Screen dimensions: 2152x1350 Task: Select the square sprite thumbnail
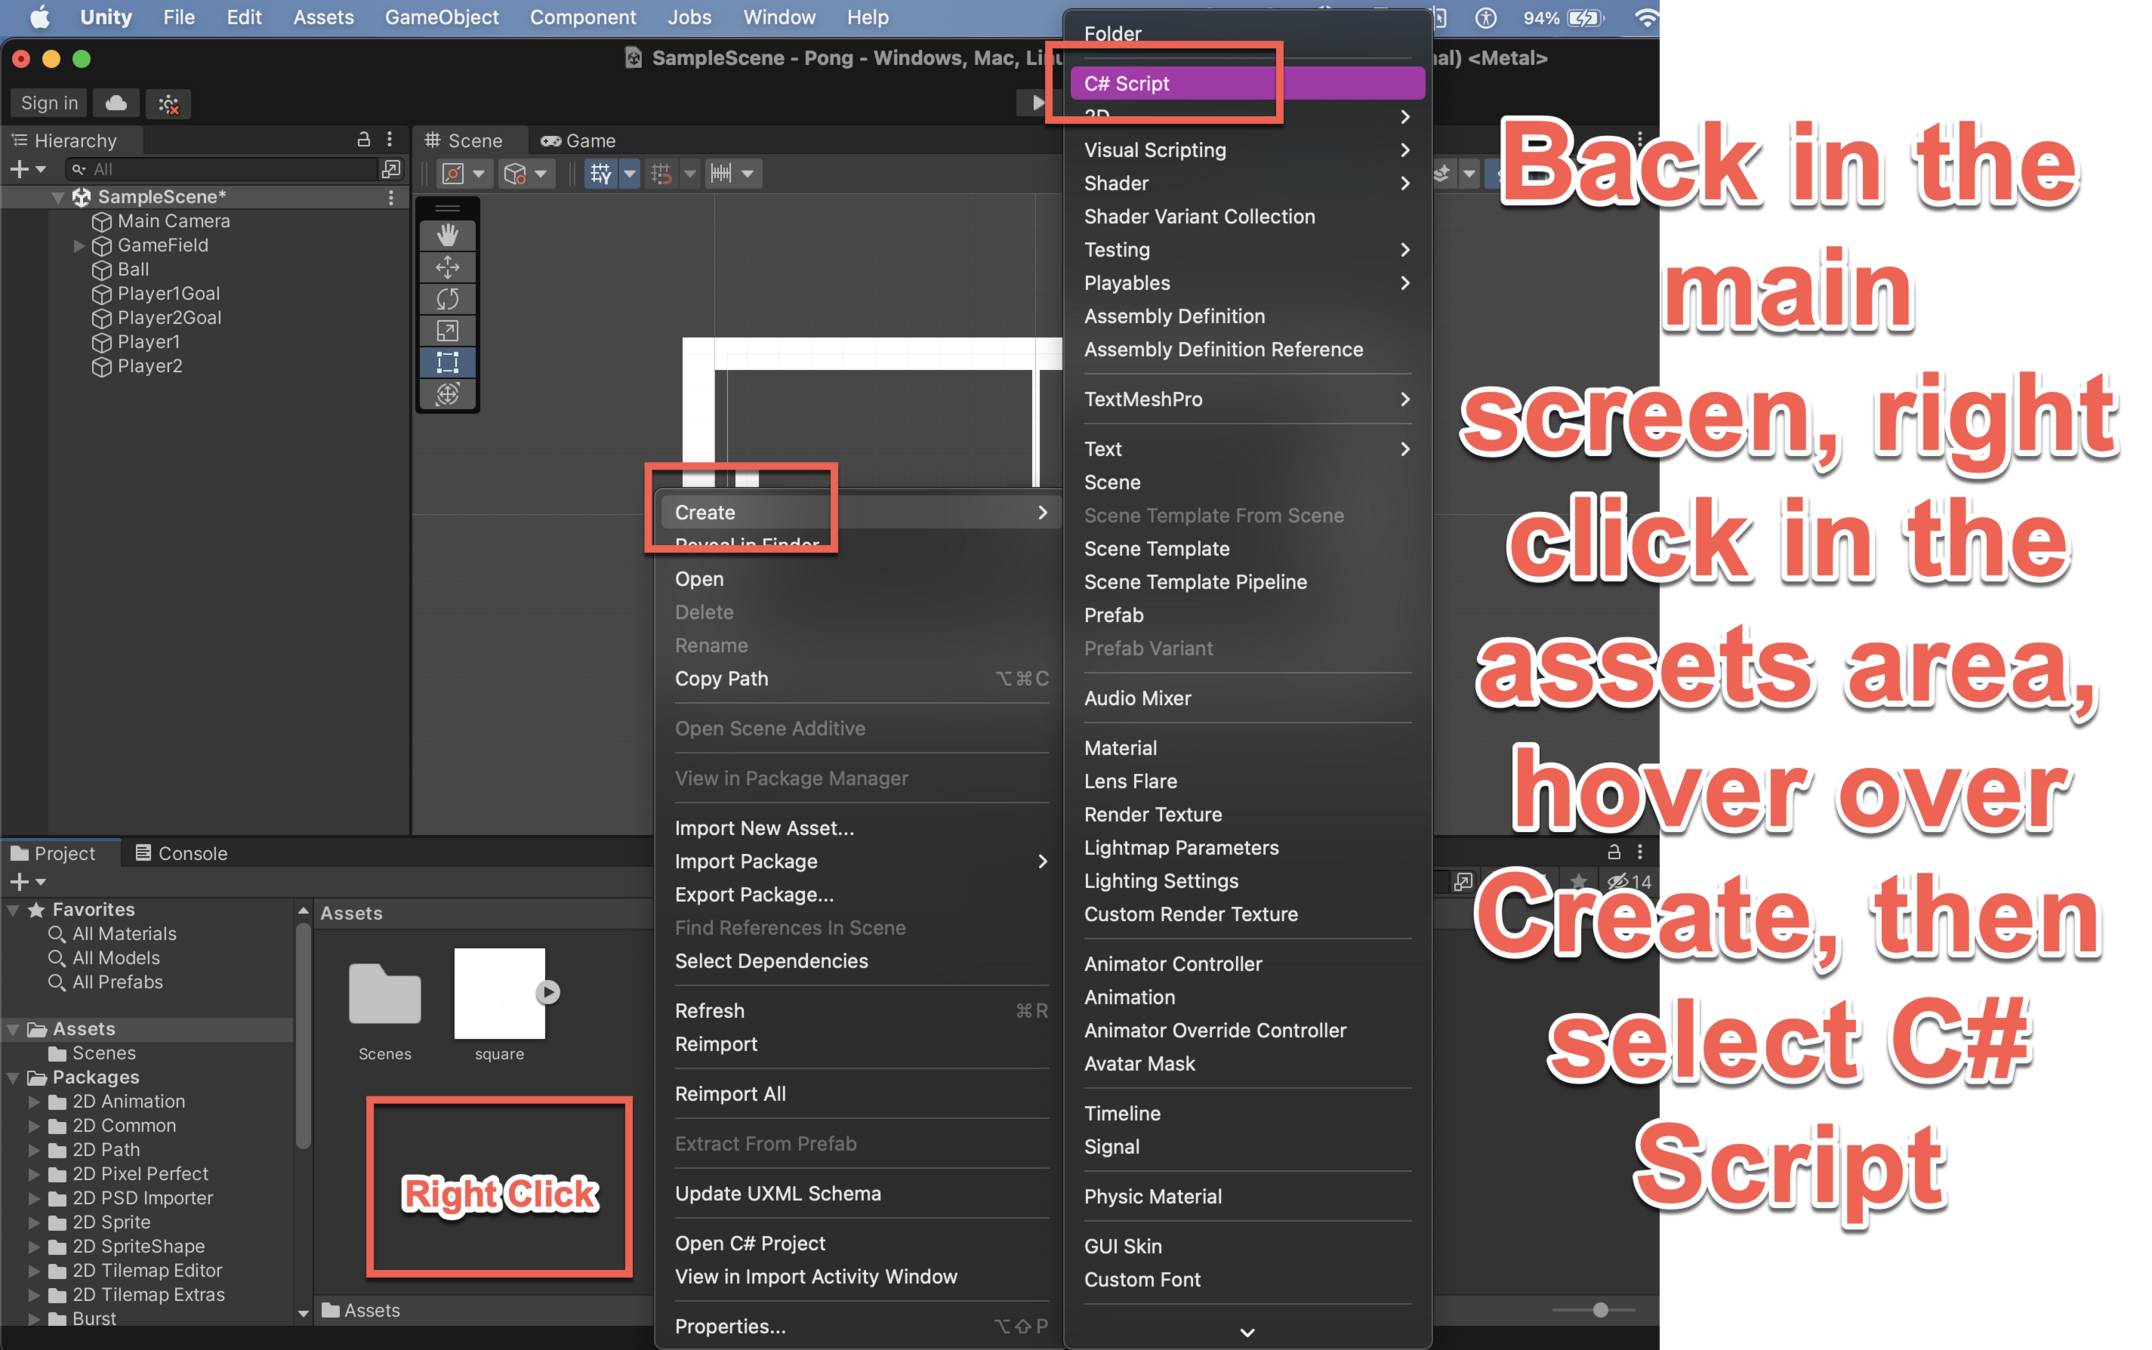(499, 993)
